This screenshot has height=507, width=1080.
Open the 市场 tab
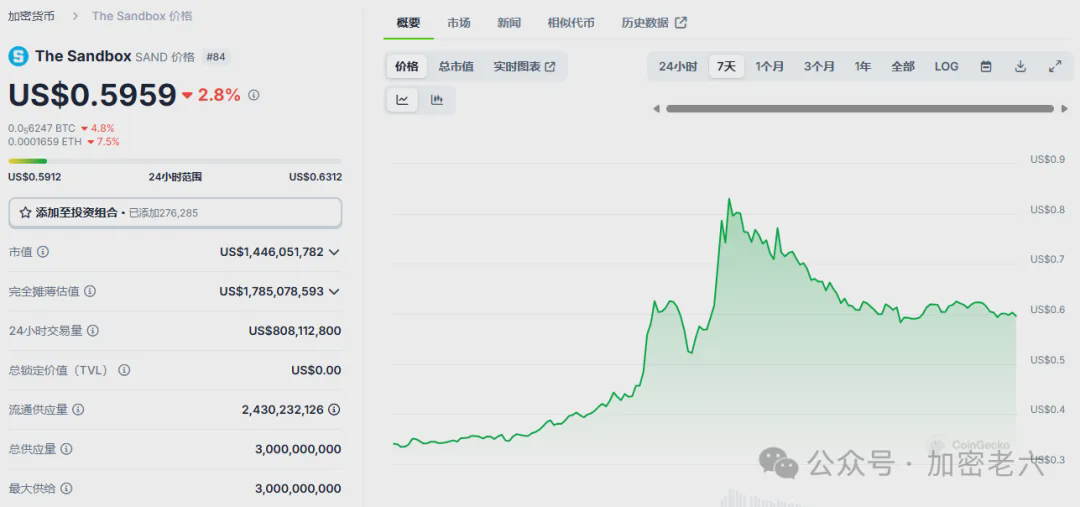pyautogui.click(x=459, y=23)
